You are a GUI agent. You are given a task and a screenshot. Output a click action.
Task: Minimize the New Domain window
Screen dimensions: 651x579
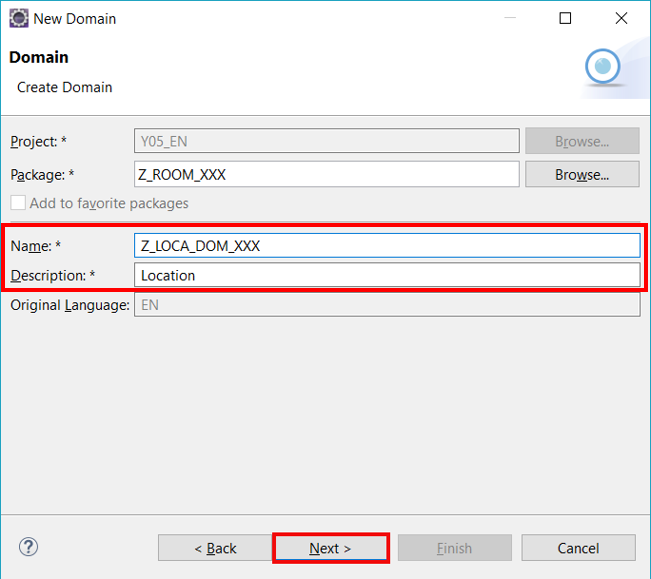pos(510,18)
